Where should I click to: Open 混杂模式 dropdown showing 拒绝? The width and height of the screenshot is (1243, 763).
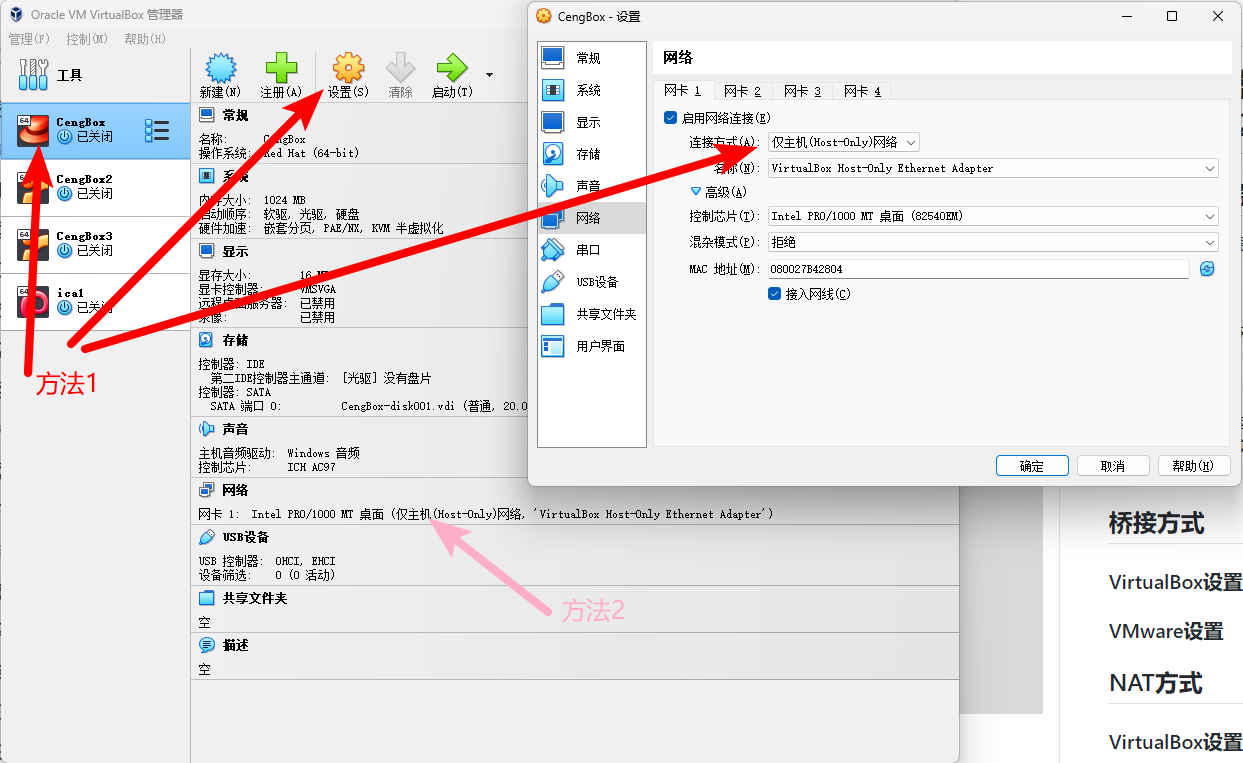(993, 242)
